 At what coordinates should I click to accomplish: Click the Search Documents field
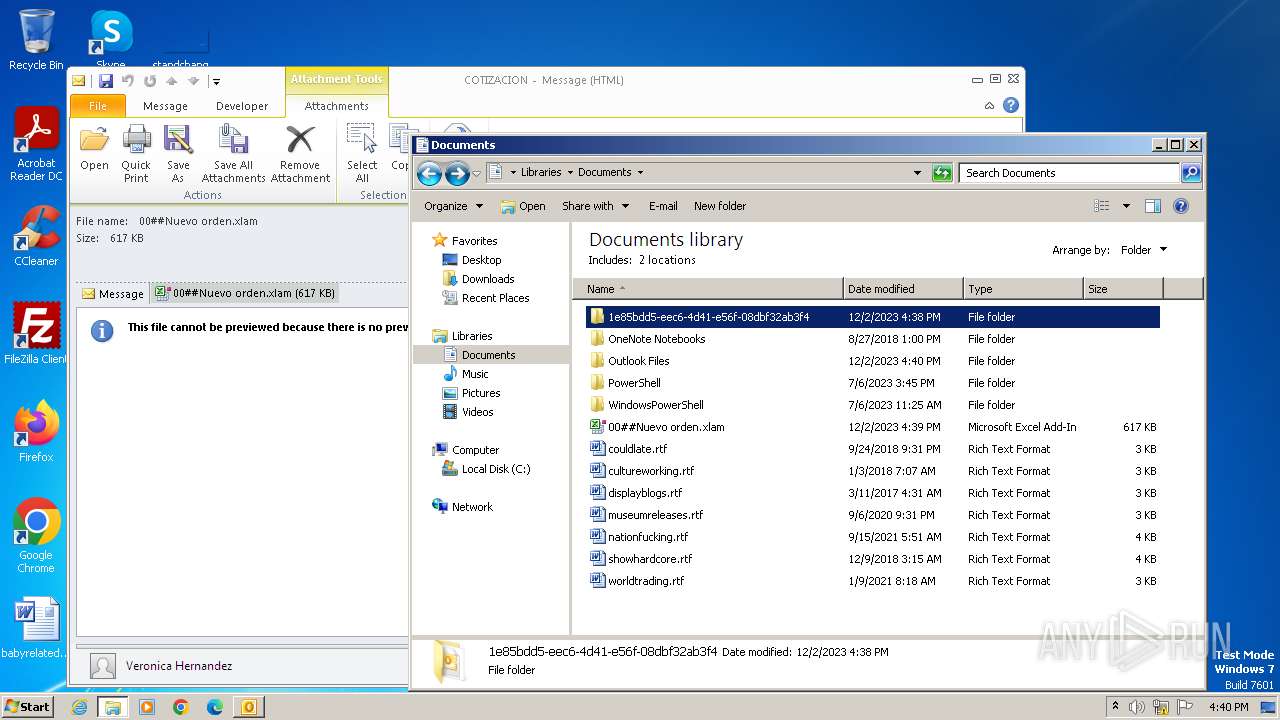[1069, 173]
